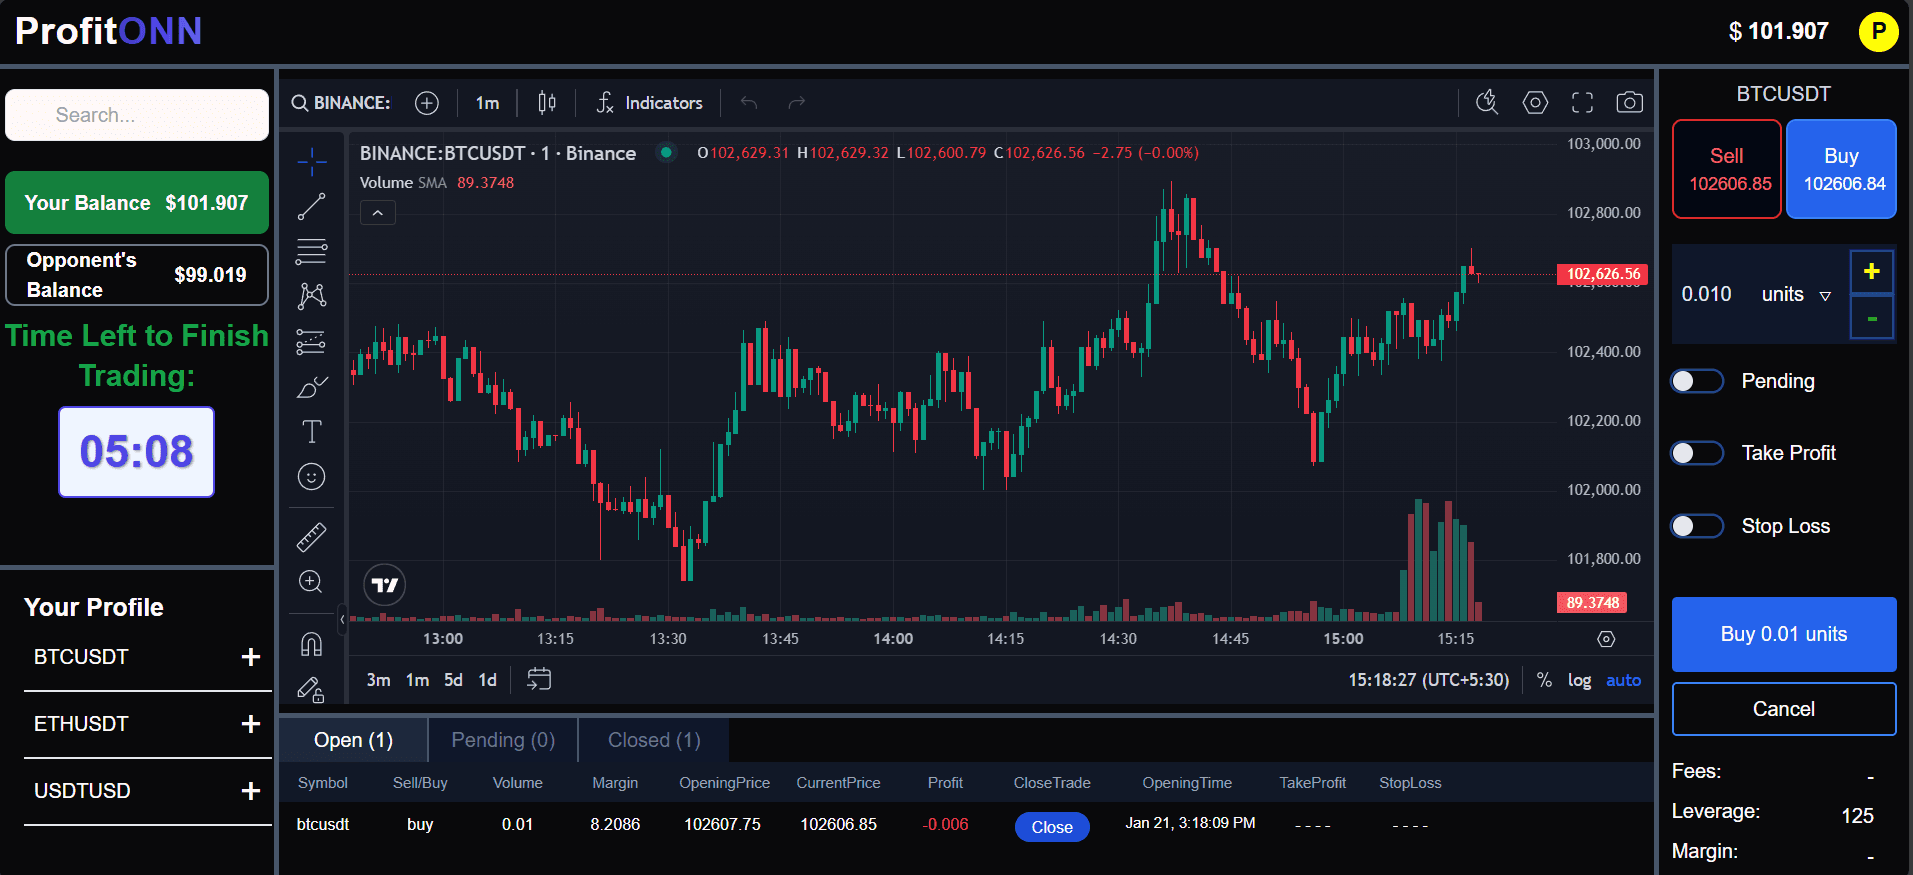
Task: Click the 89.3748 volume axis label
Action: (x=1592, y=603)
